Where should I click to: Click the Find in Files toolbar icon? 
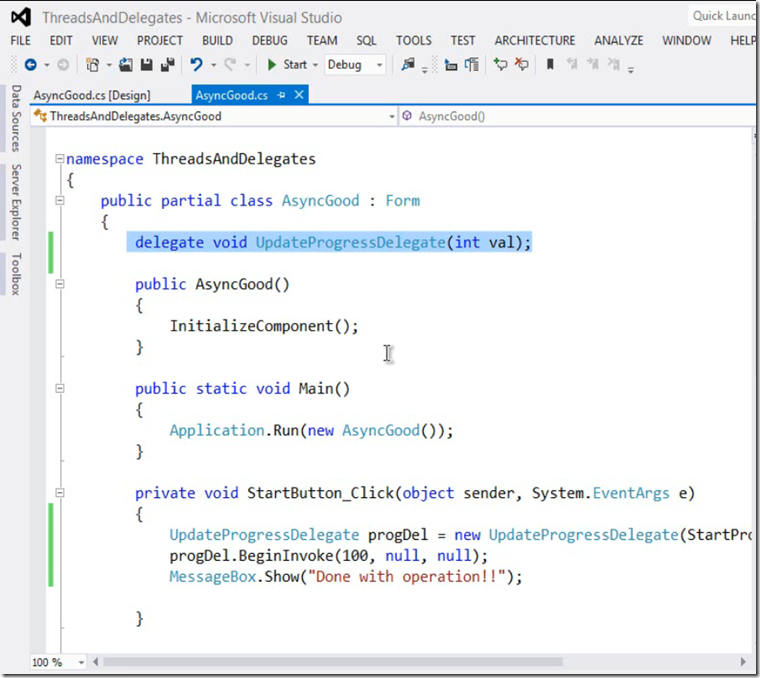pyautogui.click(x=408, y=64)
